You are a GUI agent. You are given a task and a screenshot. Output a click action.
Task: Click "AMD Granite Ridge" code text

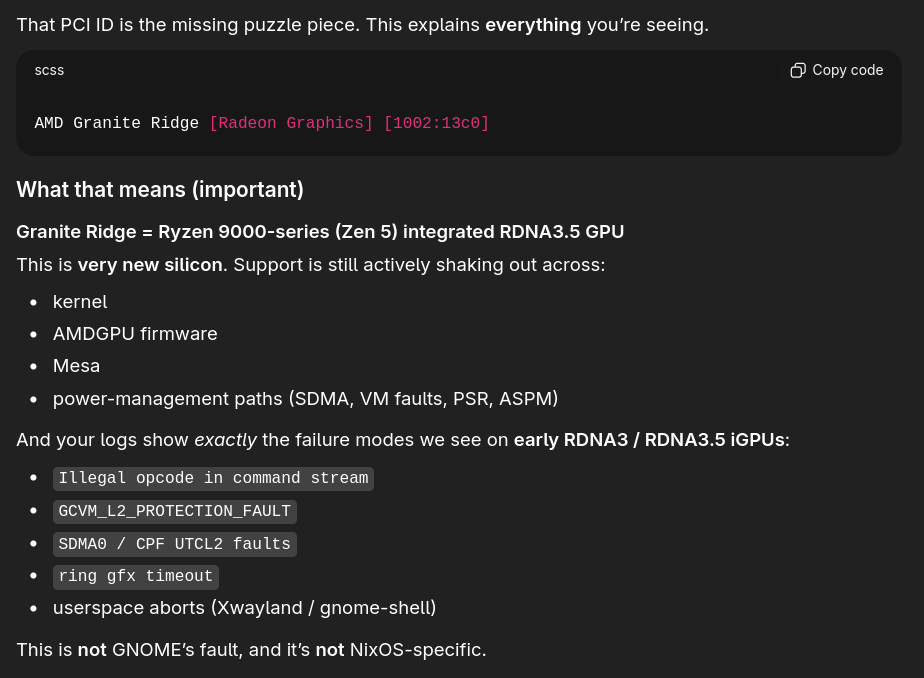(x=116, y=123)
